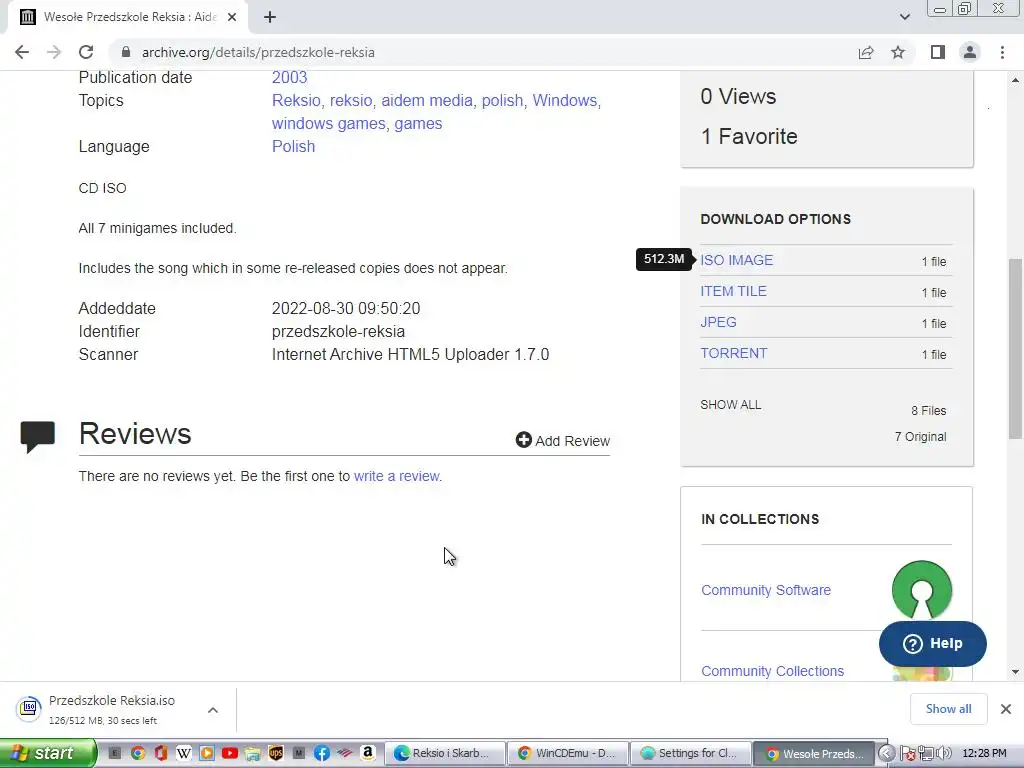Open the Windows Start menu
The height and width of the screenshot is (768, 1024).
[47, 753]
